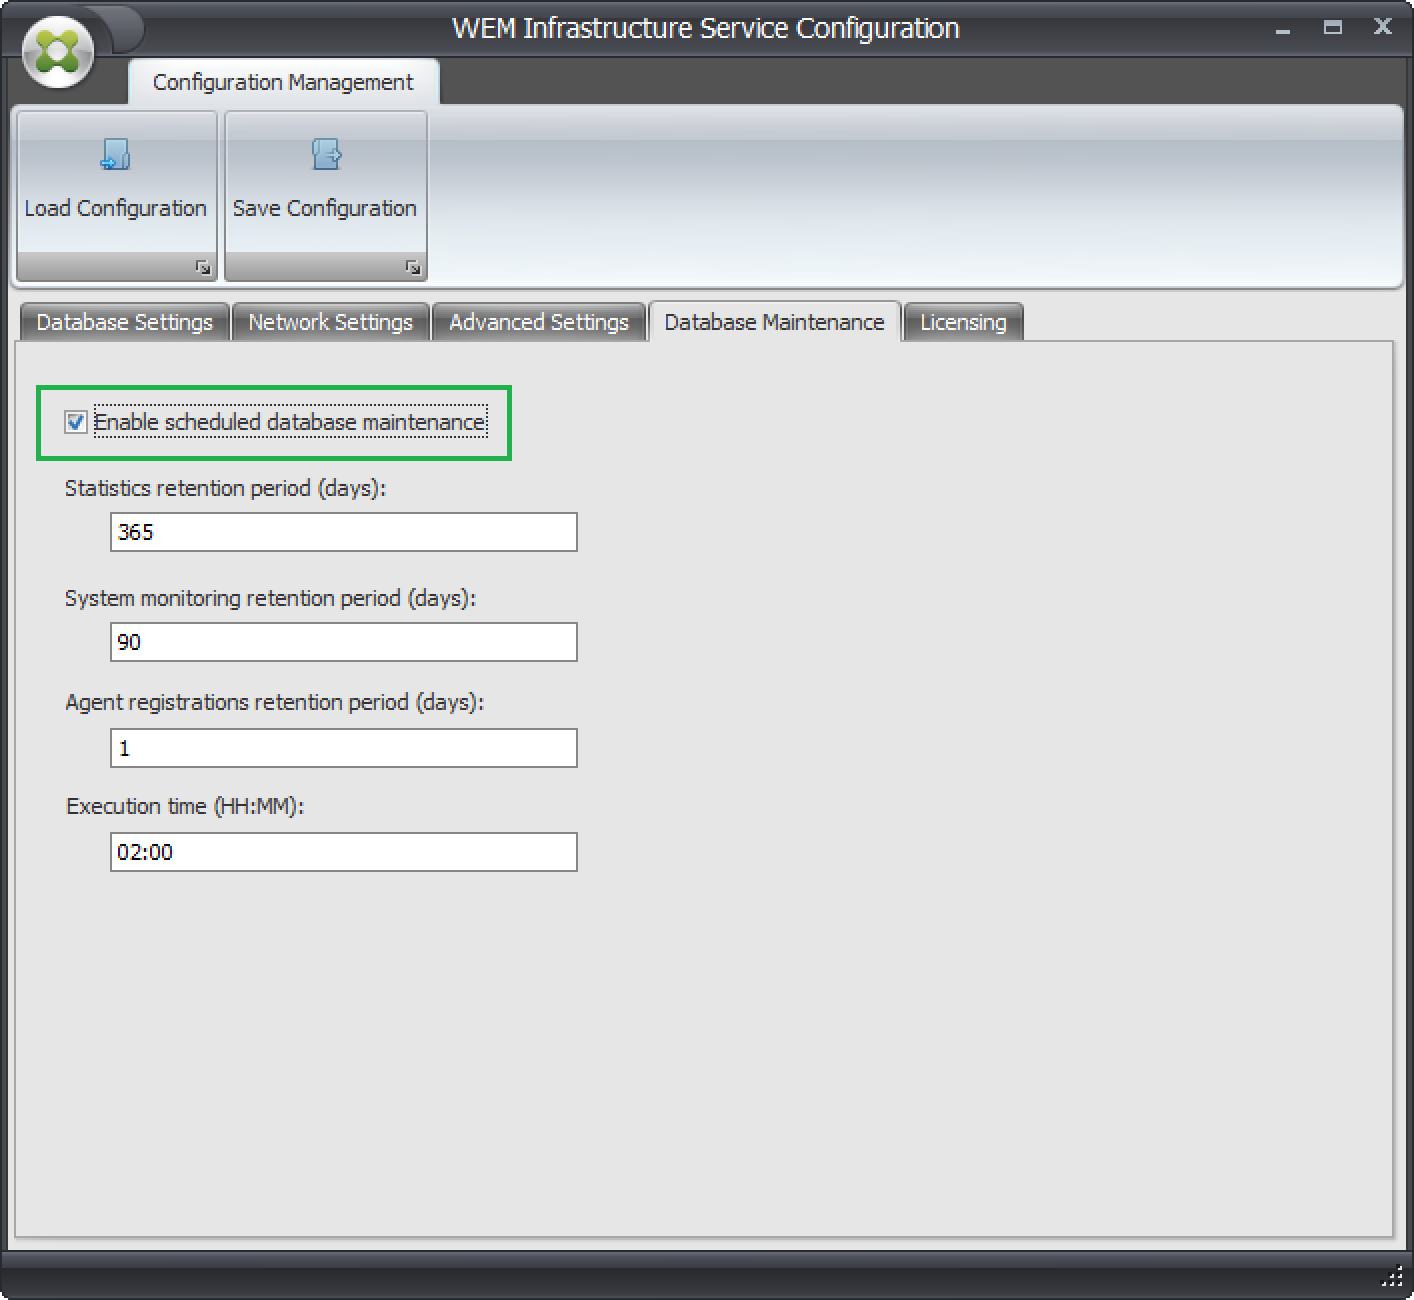
Task: Click the WEM application orb logo
Action: tap(58, 52)
